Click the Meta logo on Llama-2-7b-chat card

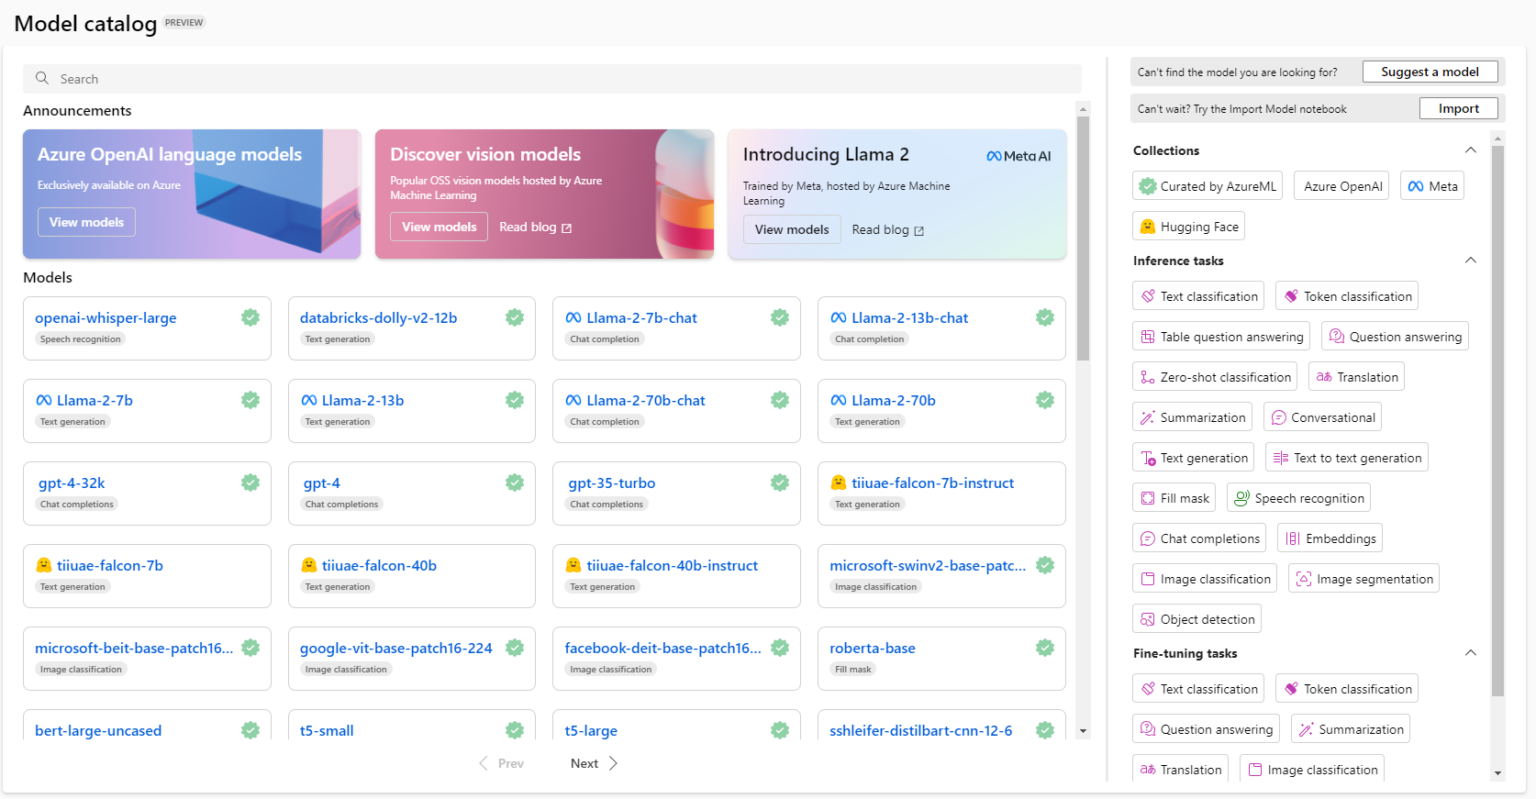coord(573,317)
